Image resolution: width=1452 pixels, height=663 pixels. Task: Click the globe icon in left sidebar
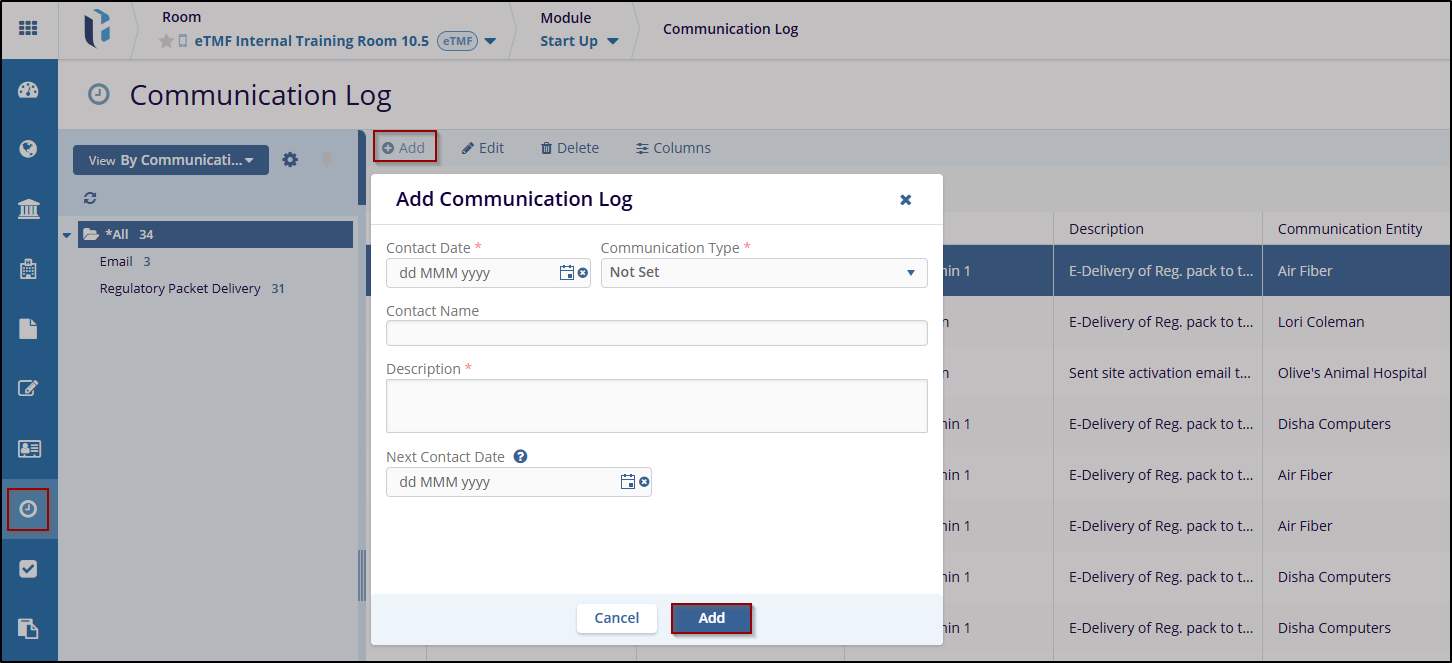pos(28,149)
